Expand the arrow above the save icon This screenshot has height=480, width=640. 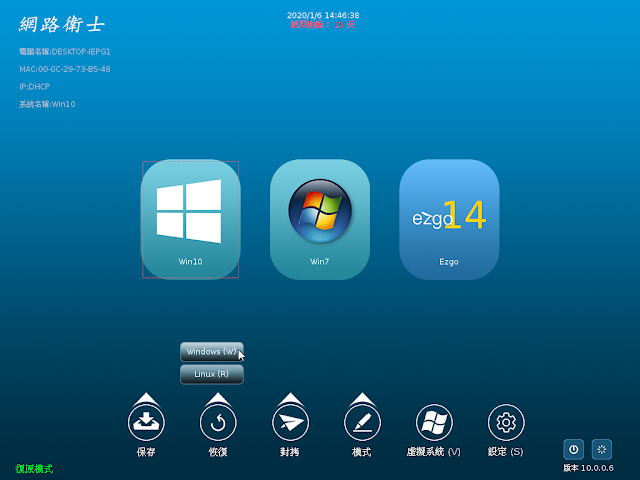[x=146, y=398]
